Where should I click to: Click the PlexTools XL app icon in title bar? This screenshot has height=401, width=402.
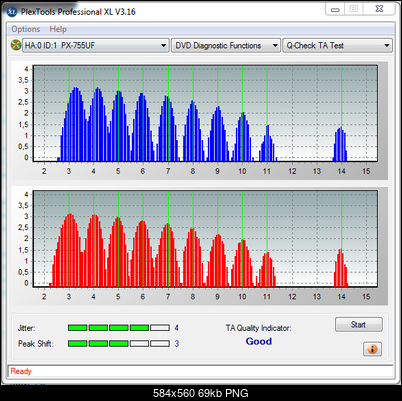pyautogui.click(x=12, y=12)
